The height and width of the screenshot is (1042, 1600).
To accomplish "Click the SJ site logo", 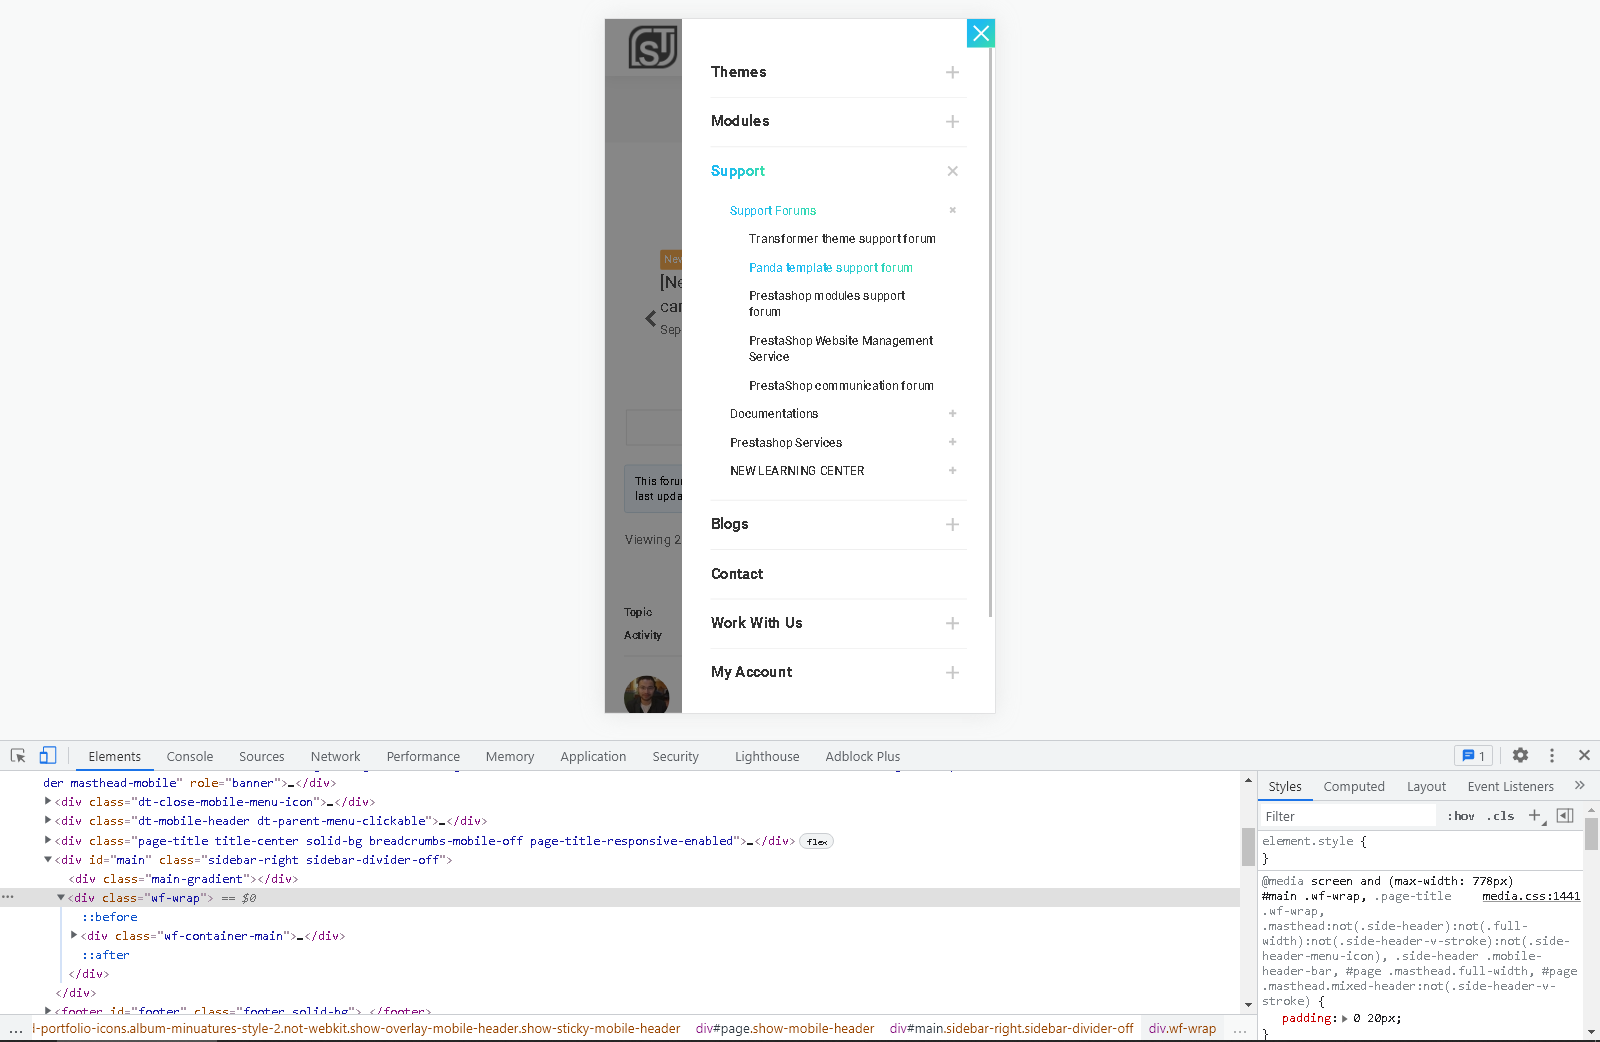I will (x=653, y=47).
